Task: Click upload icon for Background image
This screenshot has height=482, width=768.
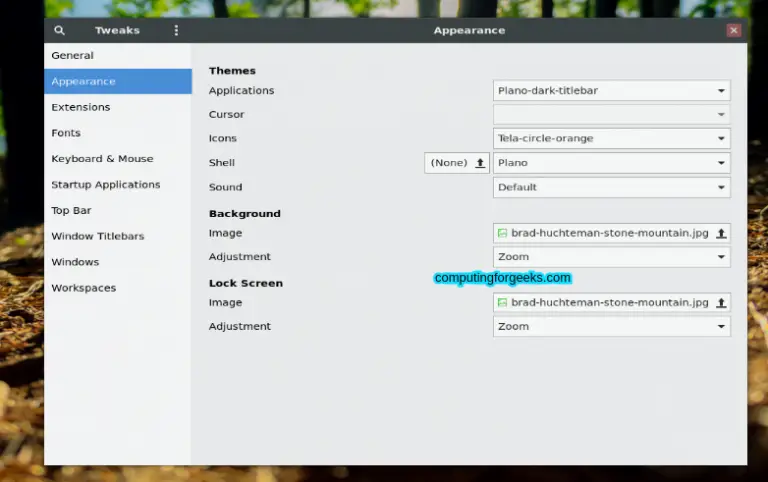Action: click(x=721, y=233)
